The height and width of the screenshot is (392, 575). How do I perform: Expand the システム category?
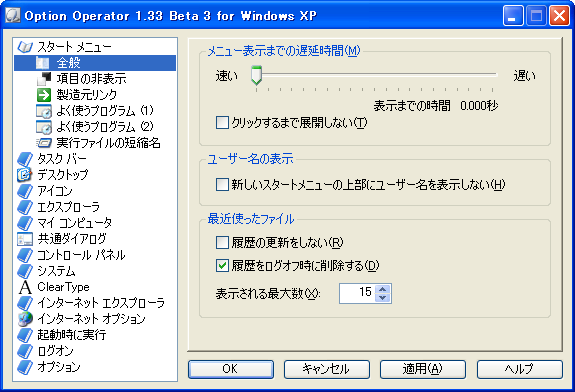56,271
